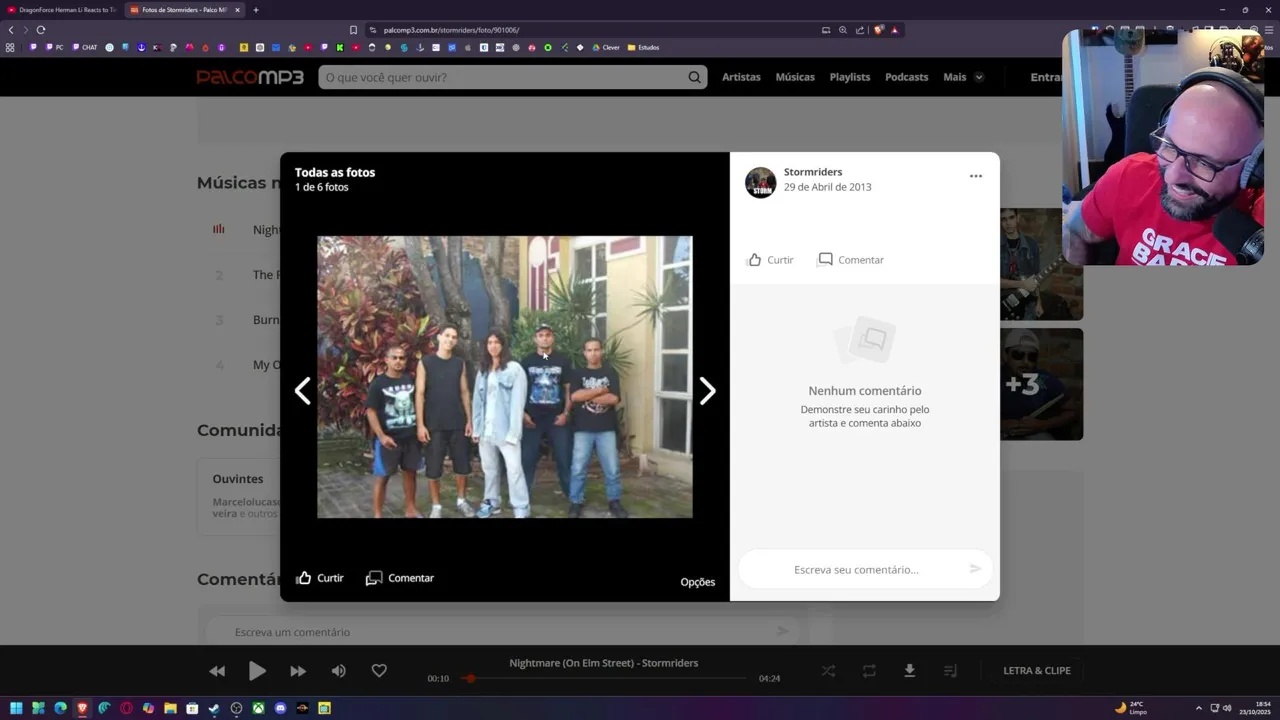Reload the page
The height and width of the screenshot is (720, 1280).
tap(40, 30)
